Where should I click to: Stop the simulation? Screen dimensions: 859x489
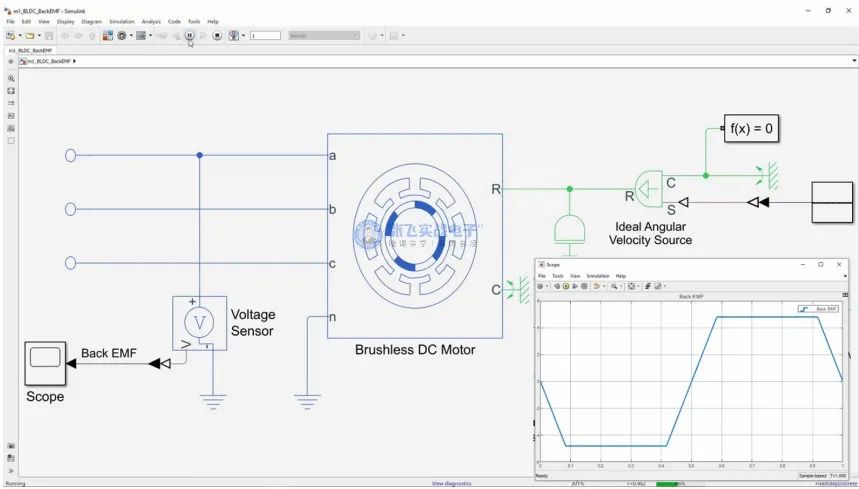point(217,36)
